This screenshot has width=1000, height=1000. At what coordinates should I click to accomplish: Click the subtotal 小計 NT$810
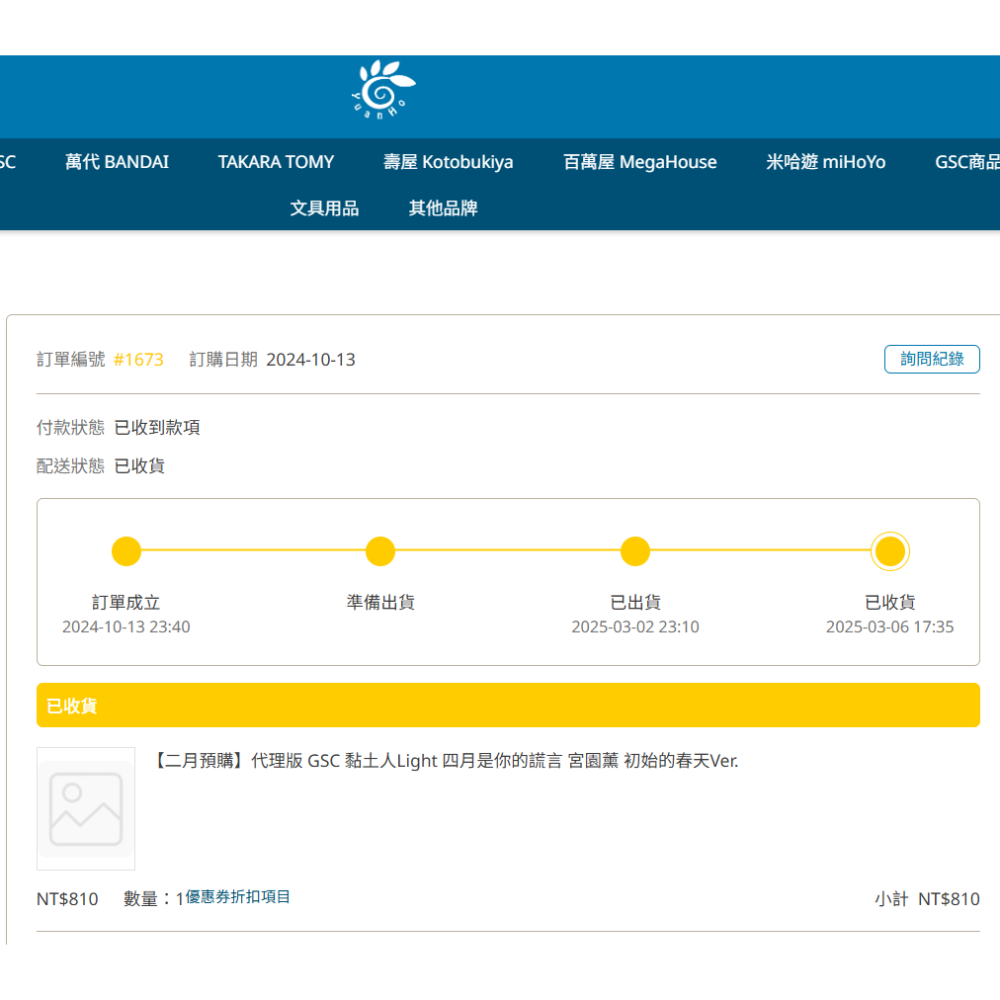(x=927, y=899)
